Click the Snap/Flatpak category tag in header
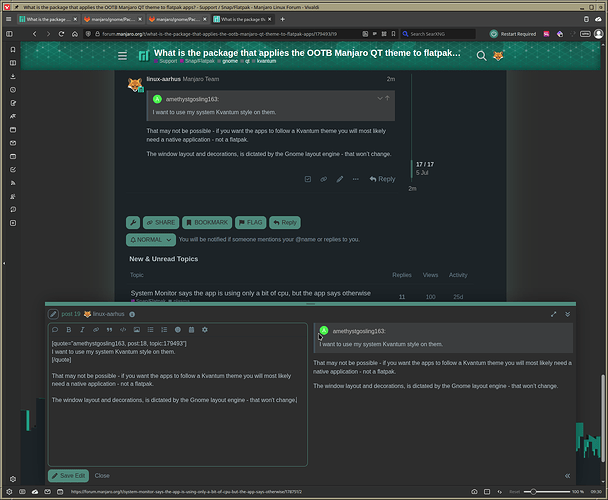 pyautogui.click(x=197, y=61)
